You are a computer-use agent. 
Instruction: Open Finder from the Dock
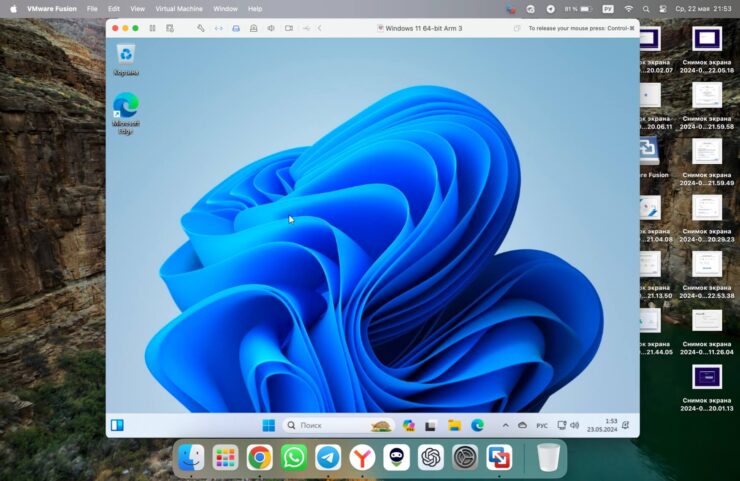click(x=191, y=457)
